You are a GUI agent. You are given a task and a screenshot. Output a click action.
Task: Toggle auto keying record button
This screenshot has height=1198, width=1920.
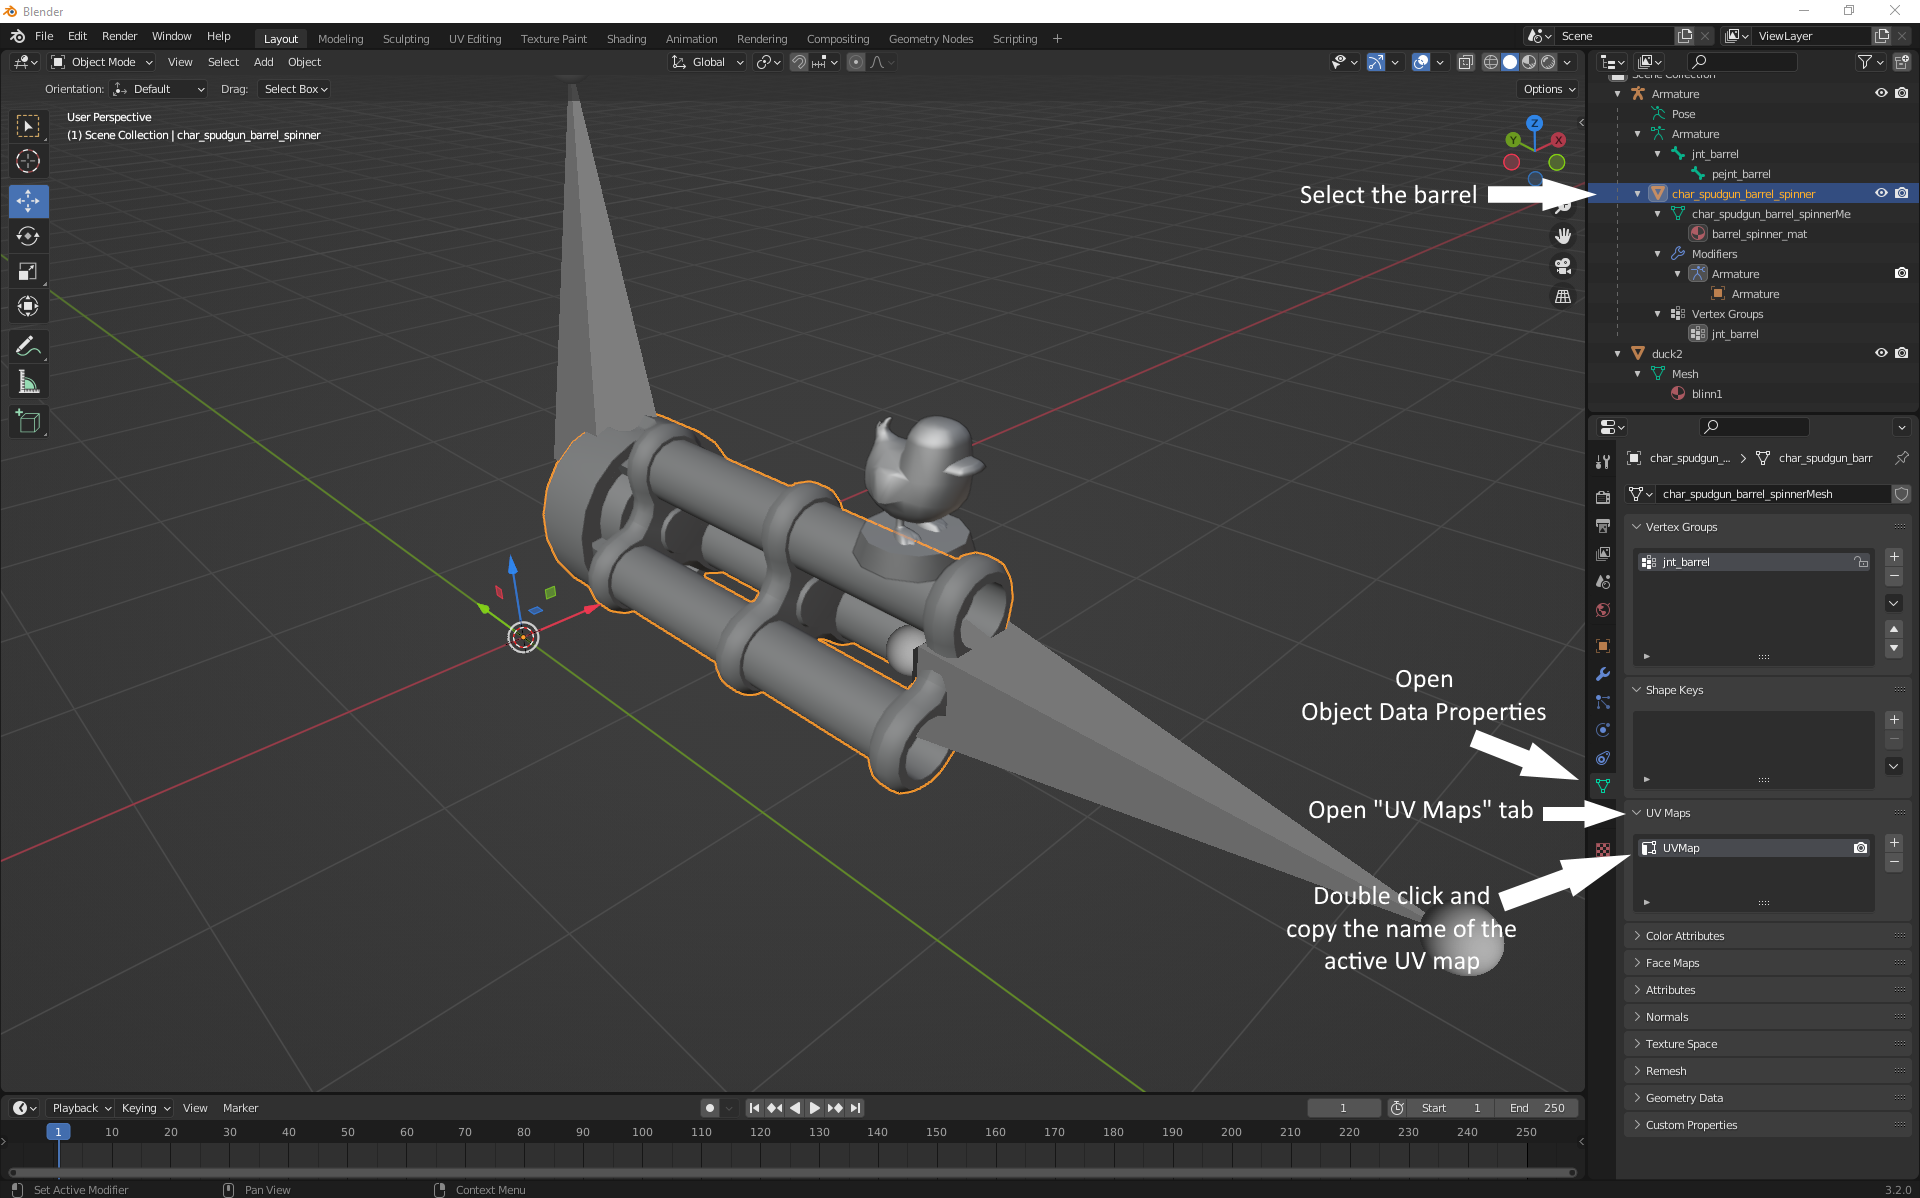point(709,1108)
